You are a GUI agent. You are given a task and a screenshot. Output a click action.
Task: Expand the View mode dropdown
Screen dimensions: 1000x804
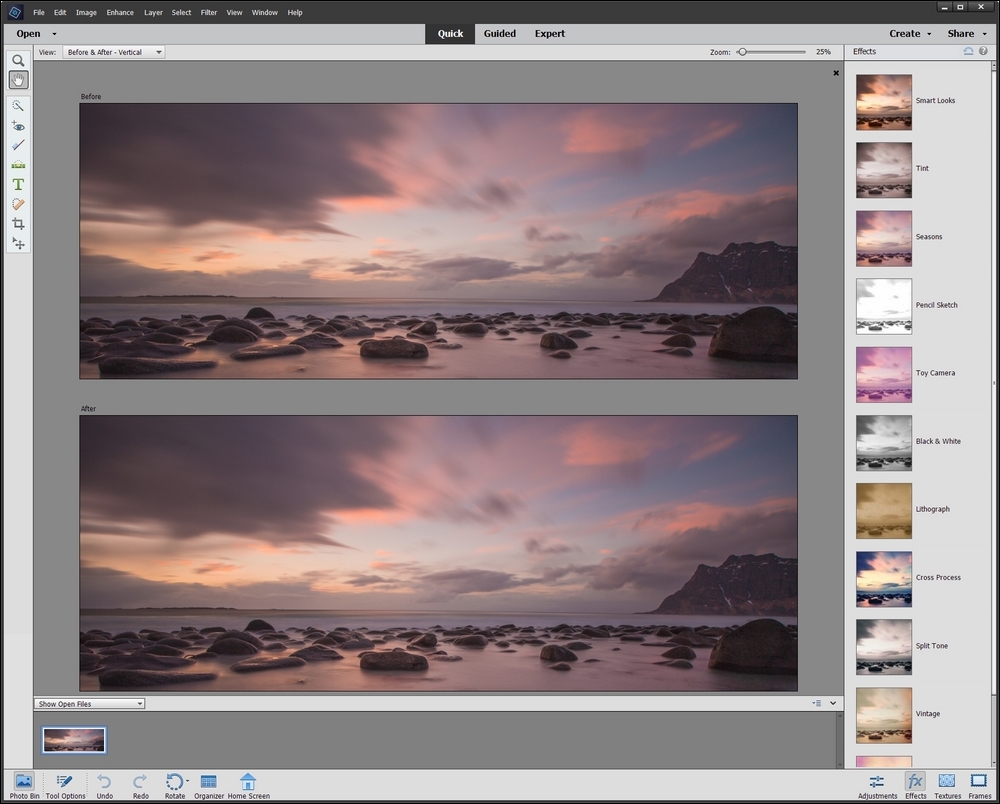pyautogui.click(x=114, y=52)
